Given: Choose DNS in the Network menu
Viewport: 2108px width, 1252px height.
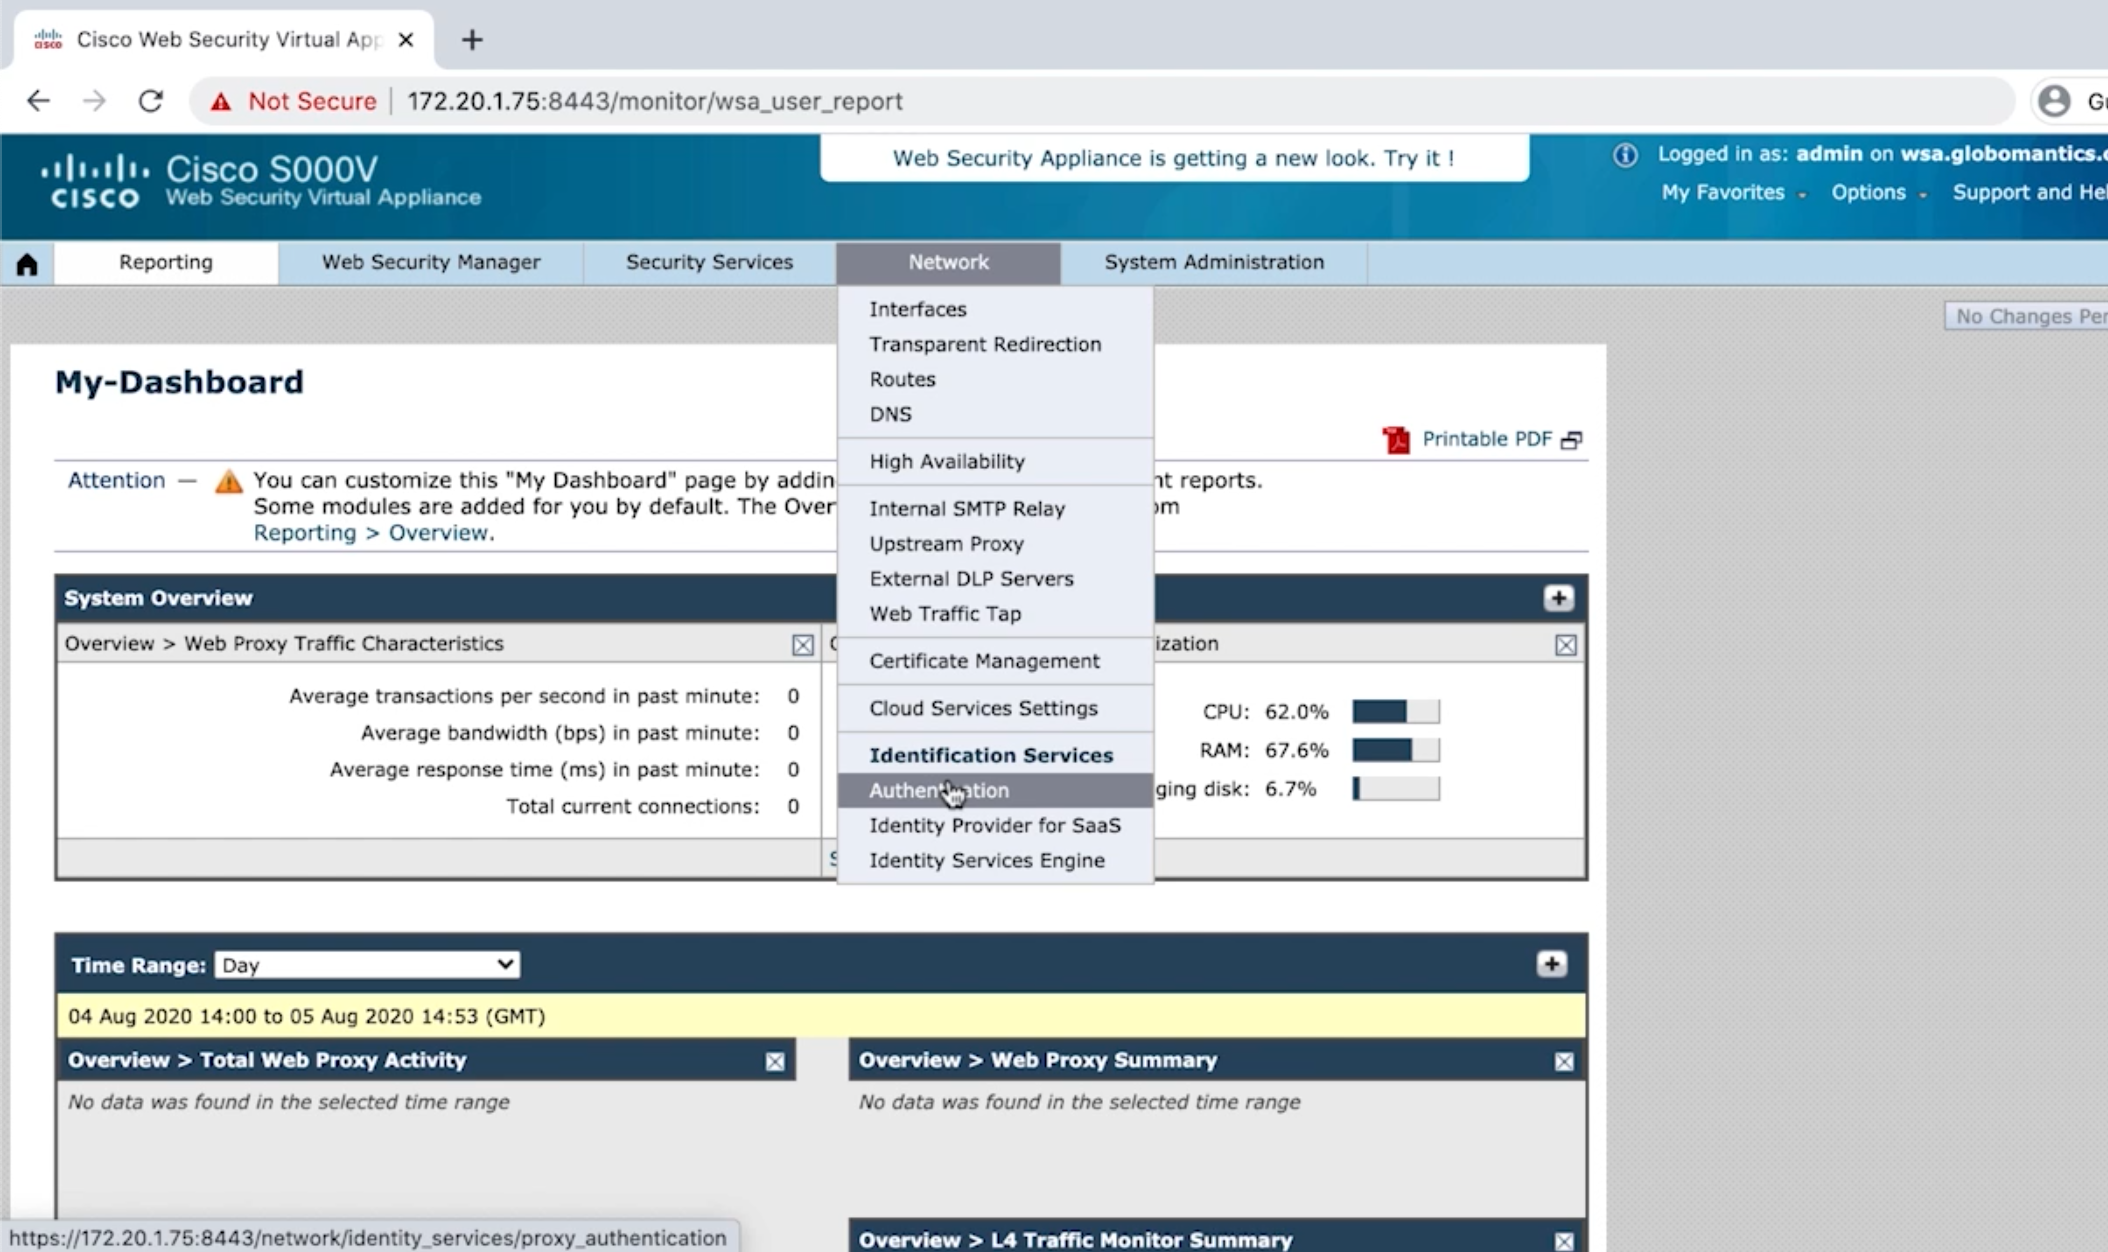Looking at the screenshot, I should [x=995, y=414].
